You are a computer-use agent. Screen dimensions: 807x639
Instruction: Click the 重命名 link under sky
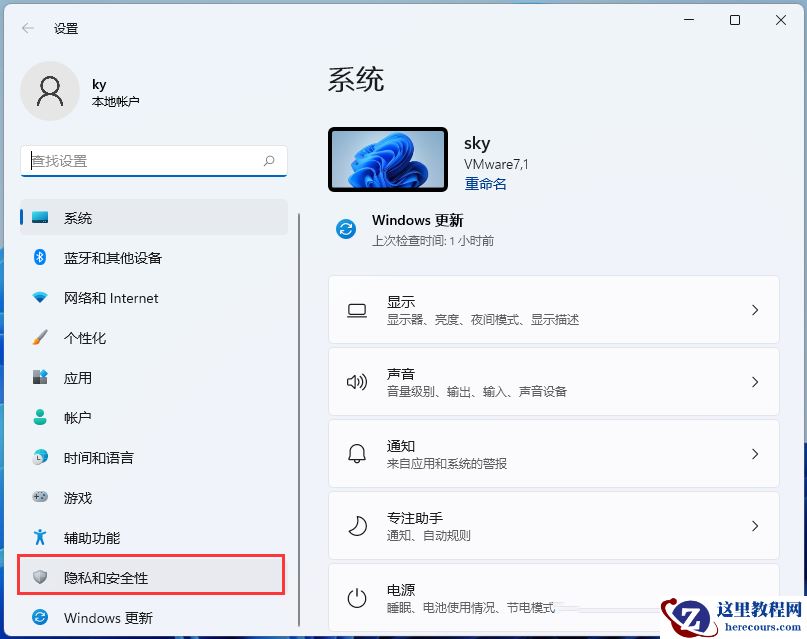[x=486, y=184]
